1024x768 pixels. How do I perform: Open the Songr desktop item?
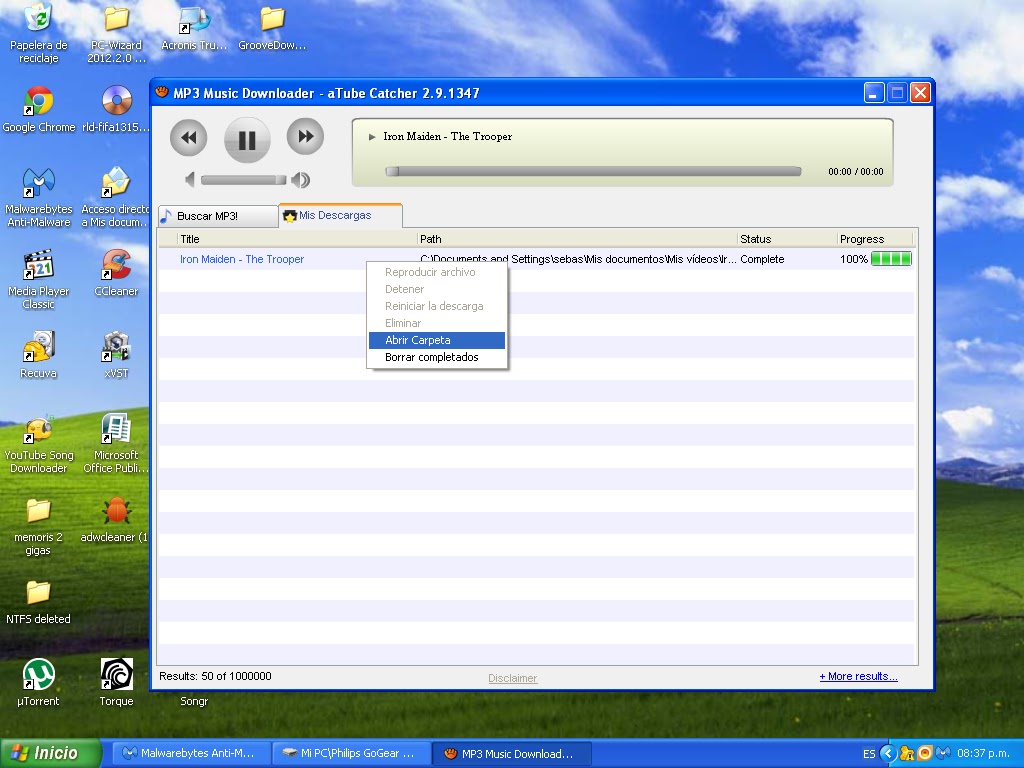click(194, 701)
